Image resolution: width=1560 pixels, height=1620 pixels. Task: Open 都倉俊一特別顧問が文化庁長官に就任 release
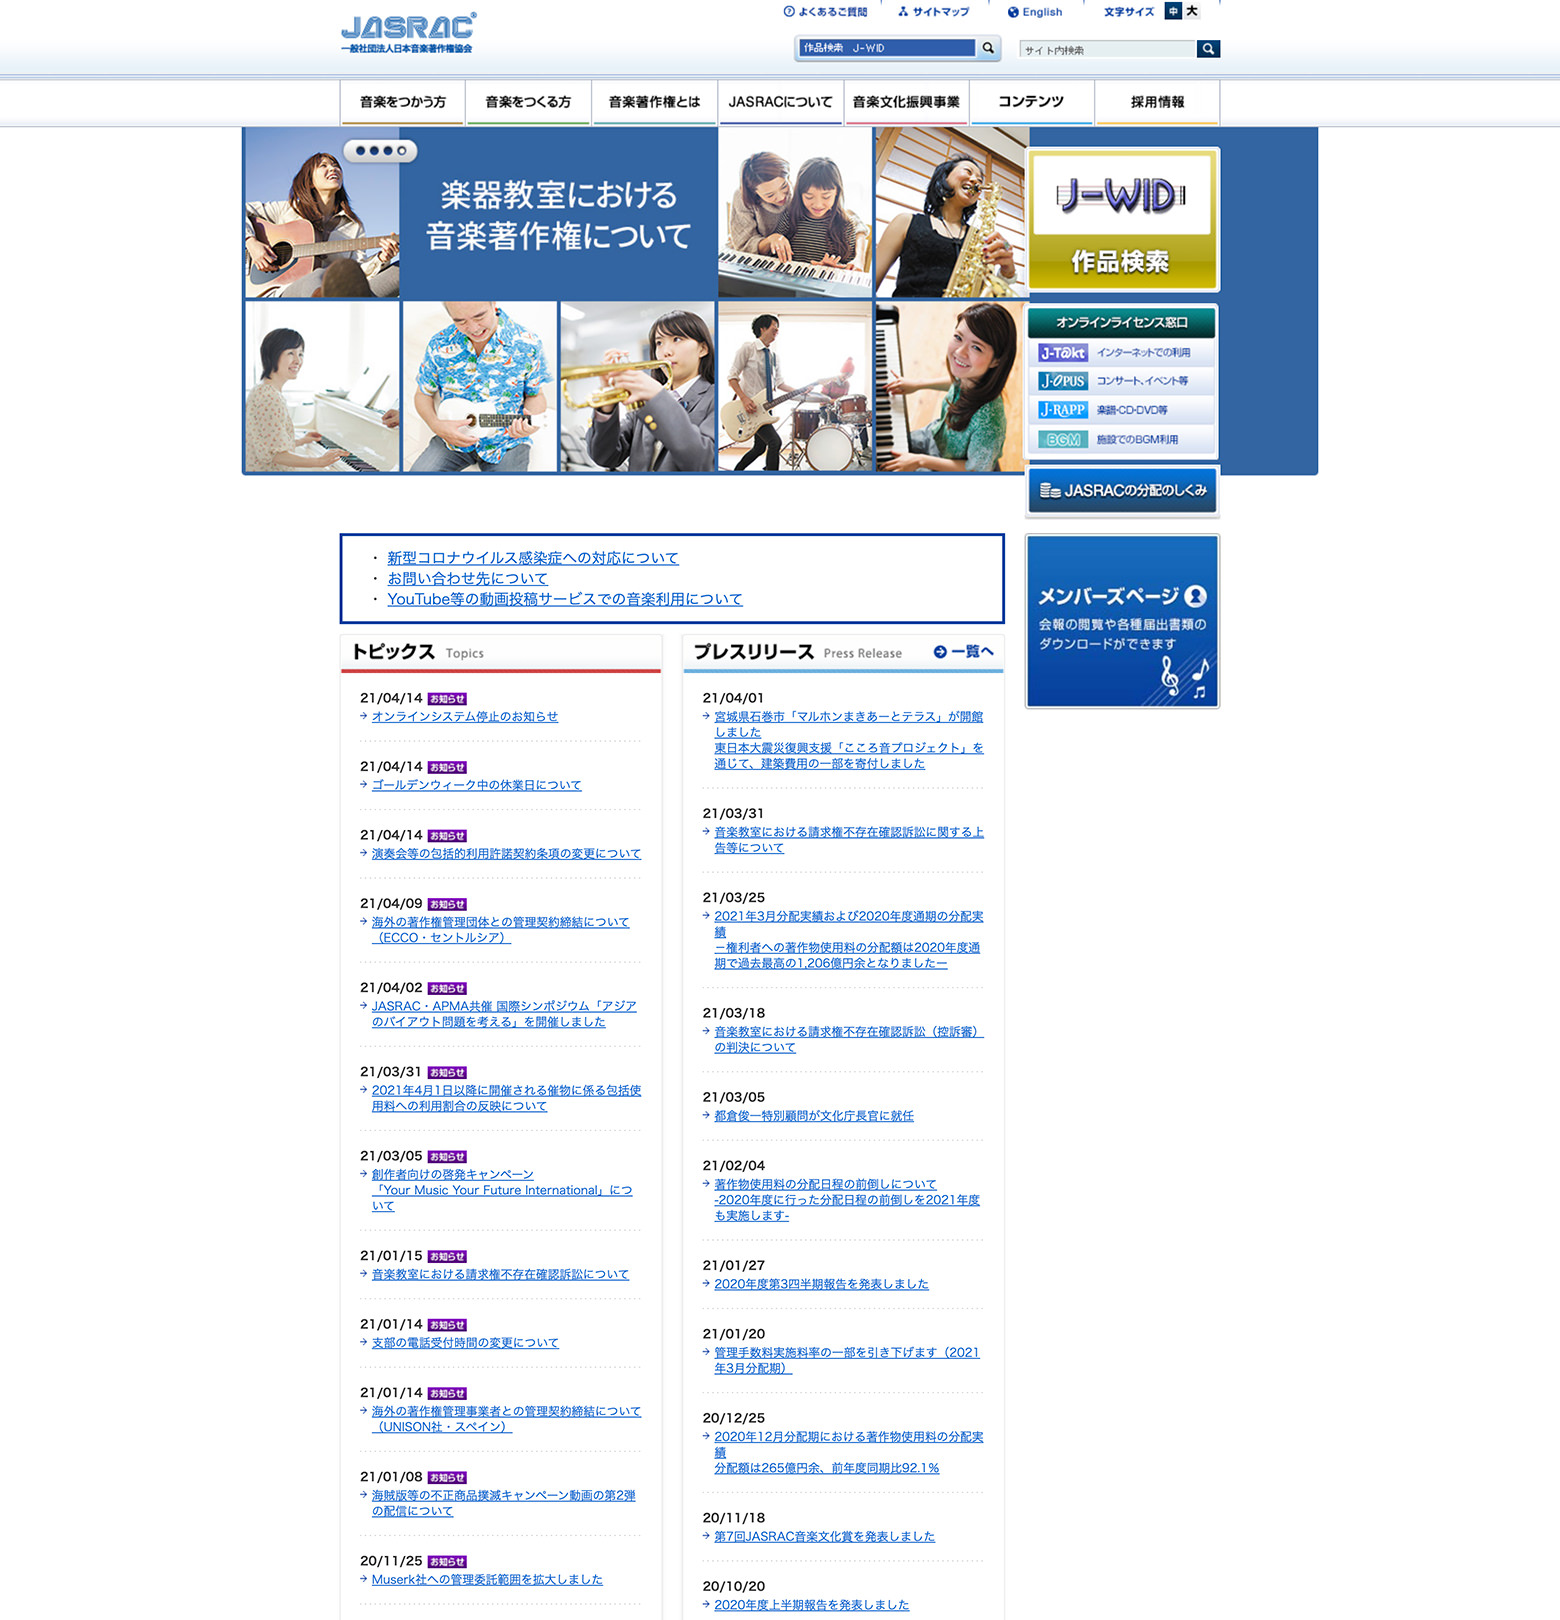814,1116
